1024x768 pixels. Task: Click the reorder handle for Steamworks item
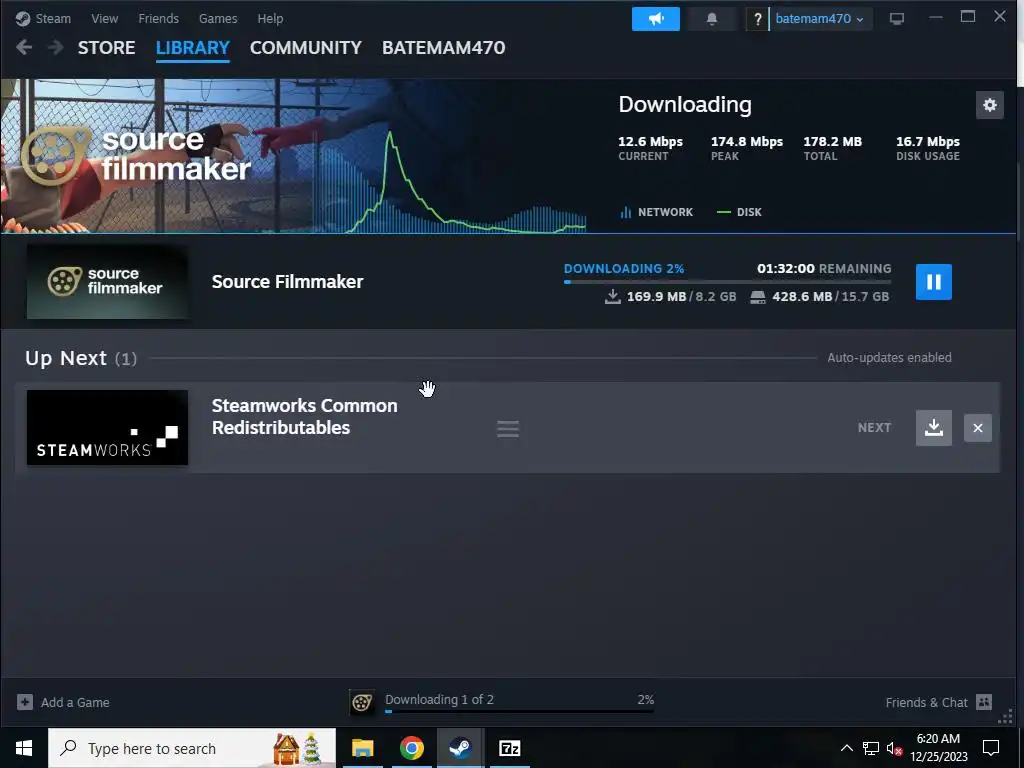coord(507,429)
